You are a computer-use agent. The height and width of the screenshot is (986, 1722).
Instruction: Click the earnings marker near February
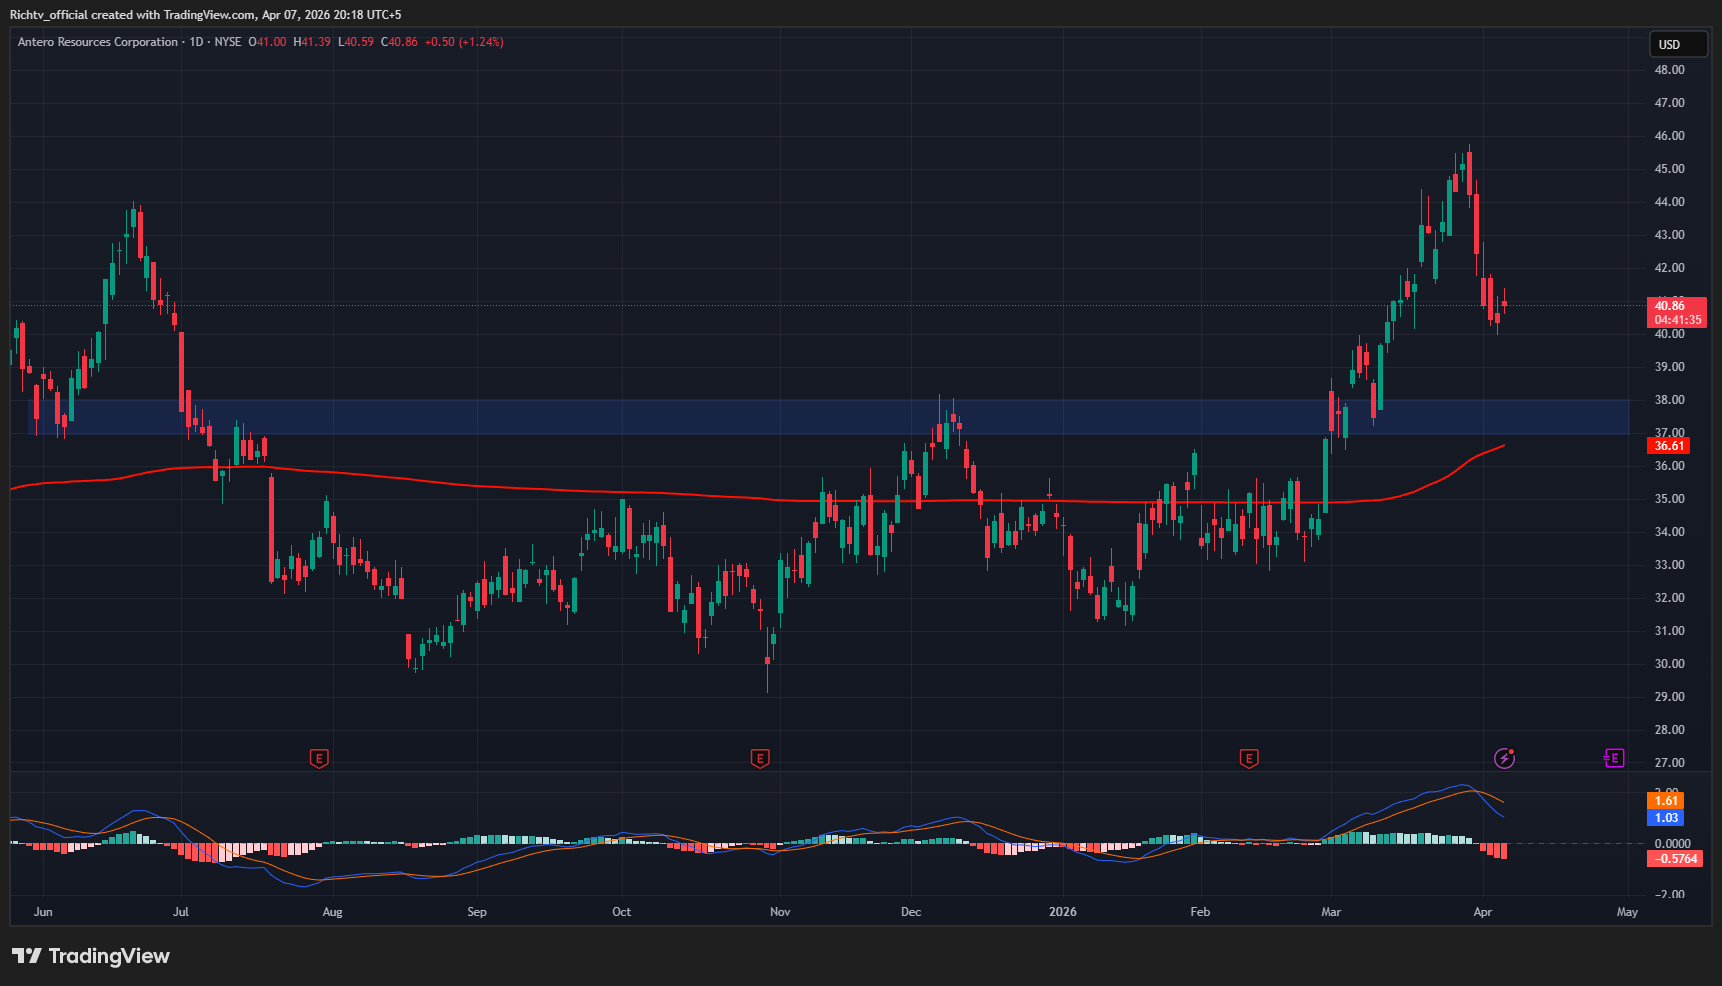[1248, 759]
